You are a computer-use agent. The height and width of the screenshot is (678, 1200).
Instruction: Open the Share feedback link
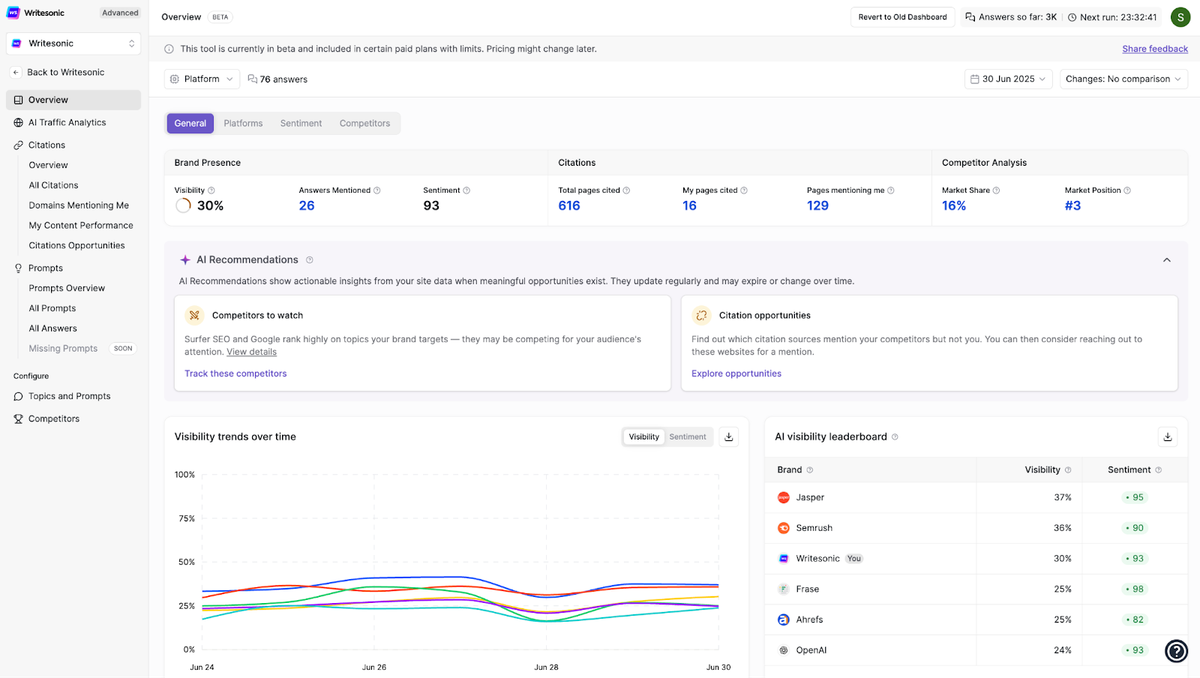[1155, 49]
